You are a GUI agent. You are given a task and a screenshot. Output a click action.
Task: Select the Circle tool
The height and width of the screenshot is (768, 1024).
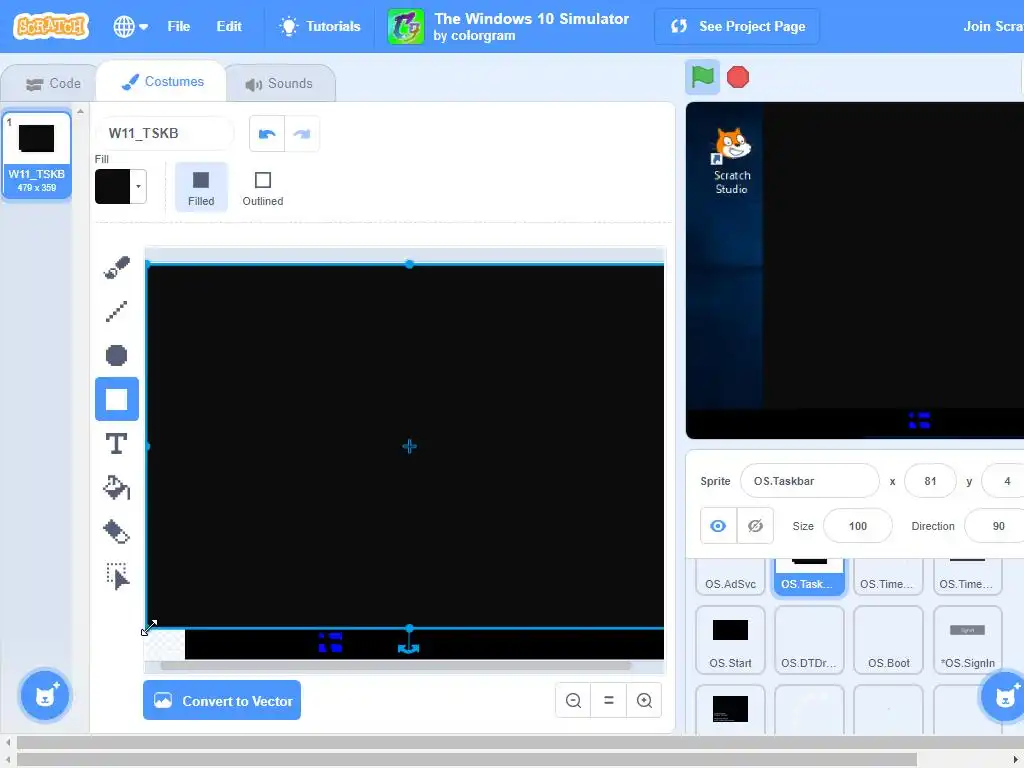tap(117, 355)
